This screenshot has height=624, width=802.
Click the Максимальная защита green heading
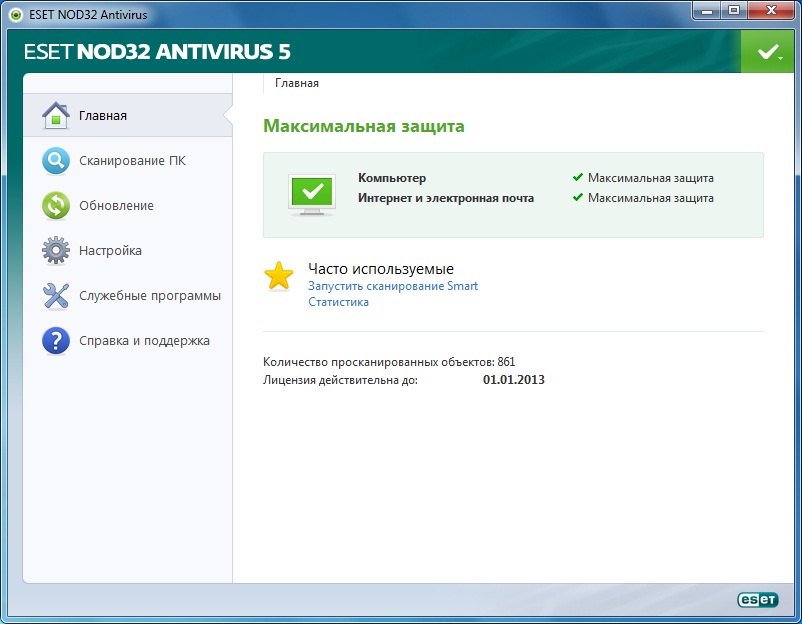point(364,126)
